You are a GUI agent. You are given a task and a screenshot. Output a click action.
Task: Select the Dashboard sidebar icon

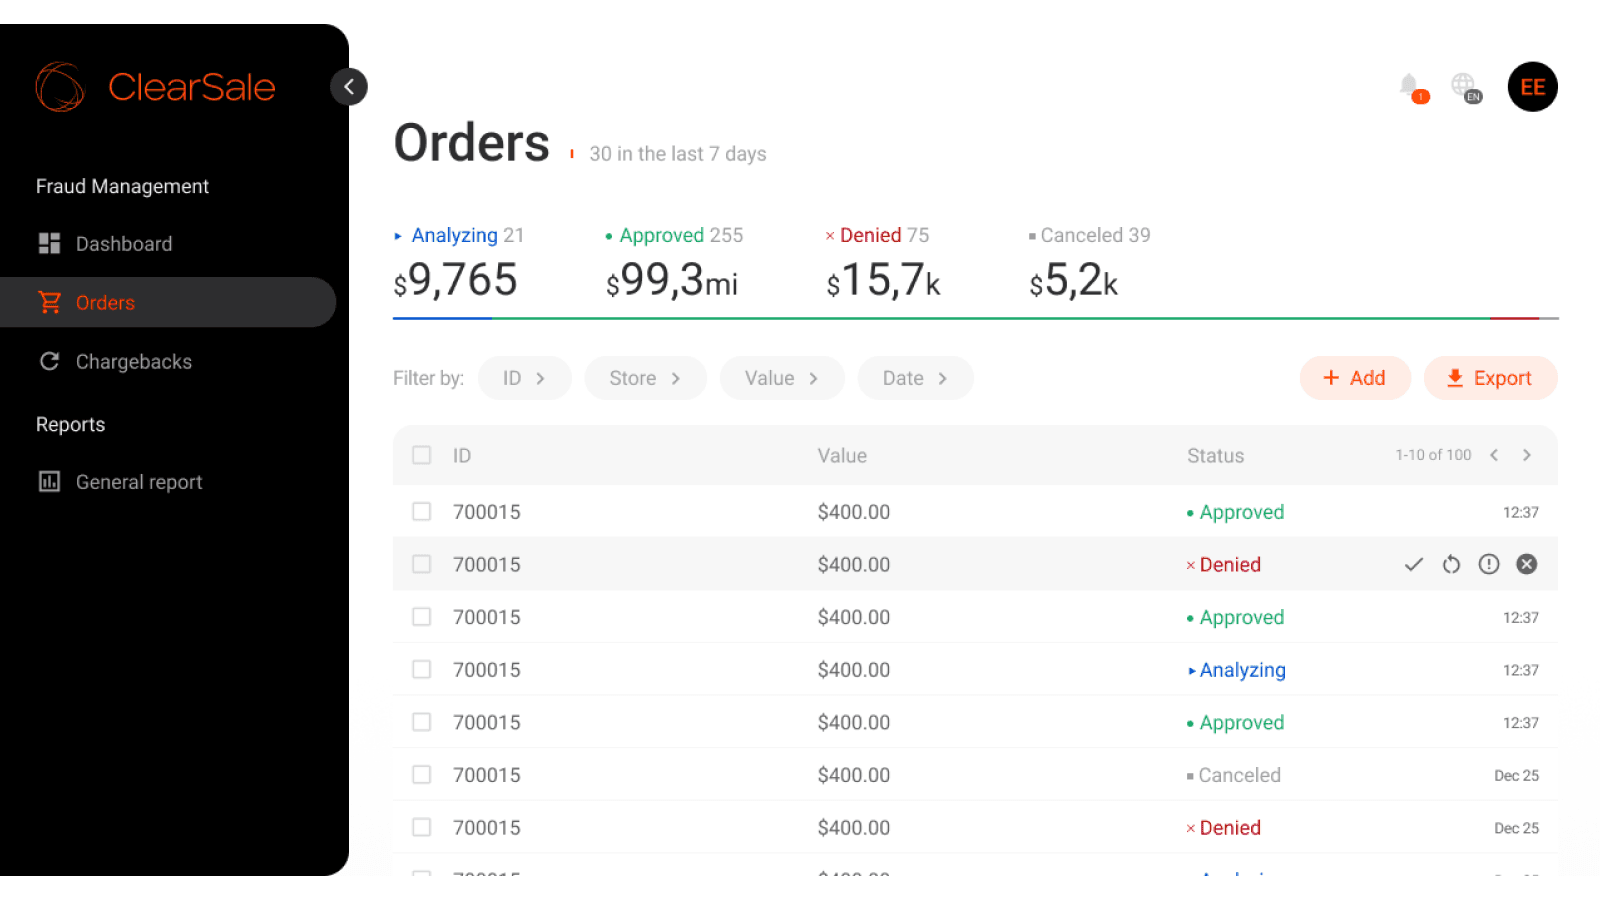pos(48,243)
